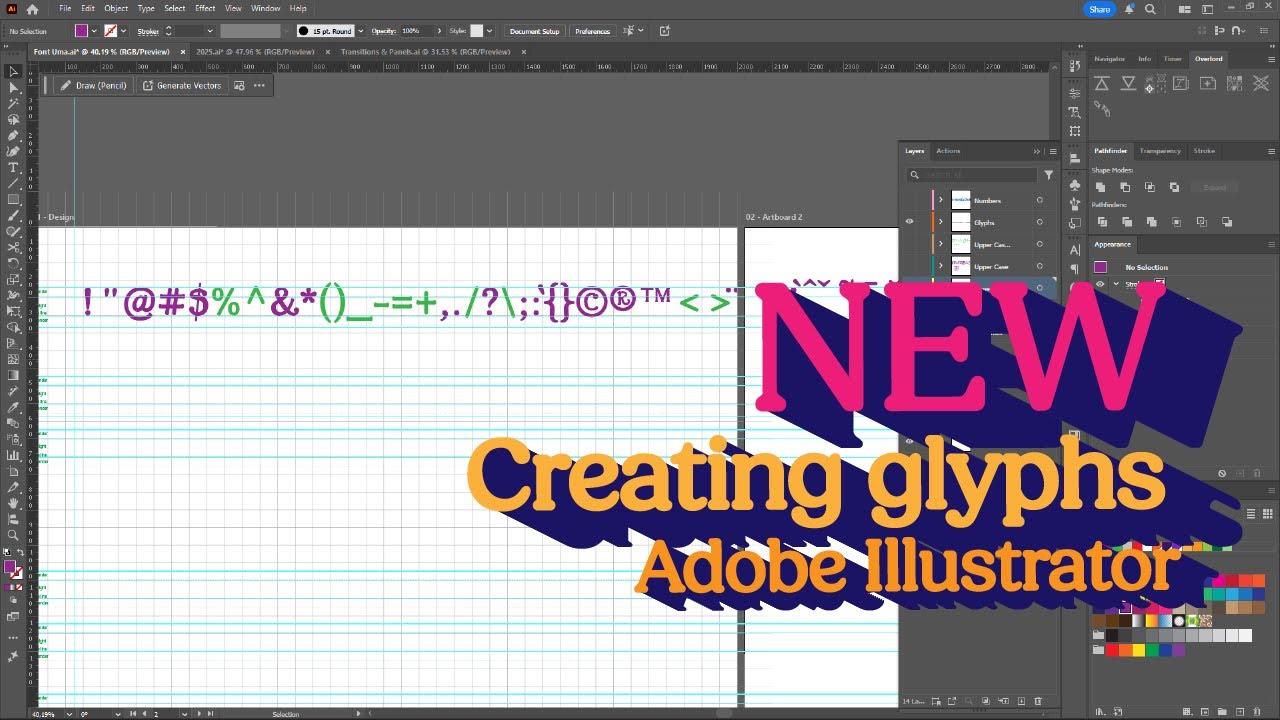Open the Effect menu
The width and height of the screenshot is (1280, 720).
point(205,8)
